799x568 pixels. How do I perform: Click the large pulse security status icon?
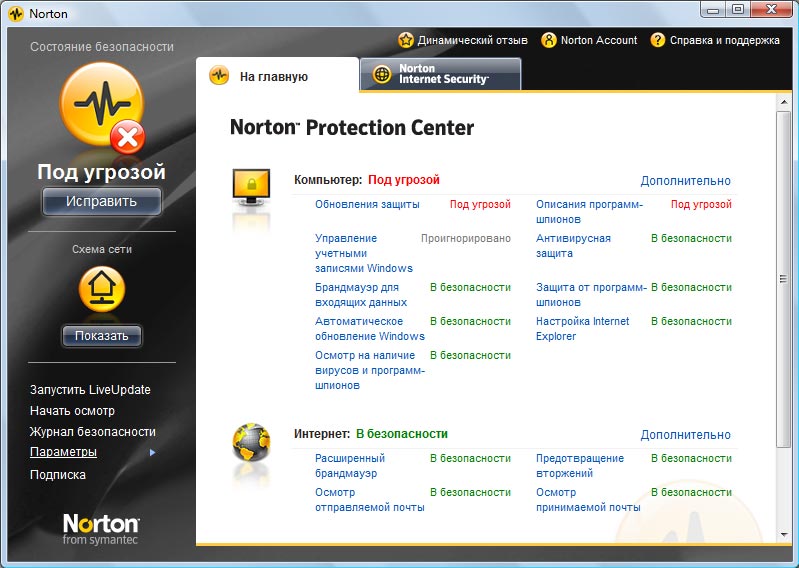(101, 105)
